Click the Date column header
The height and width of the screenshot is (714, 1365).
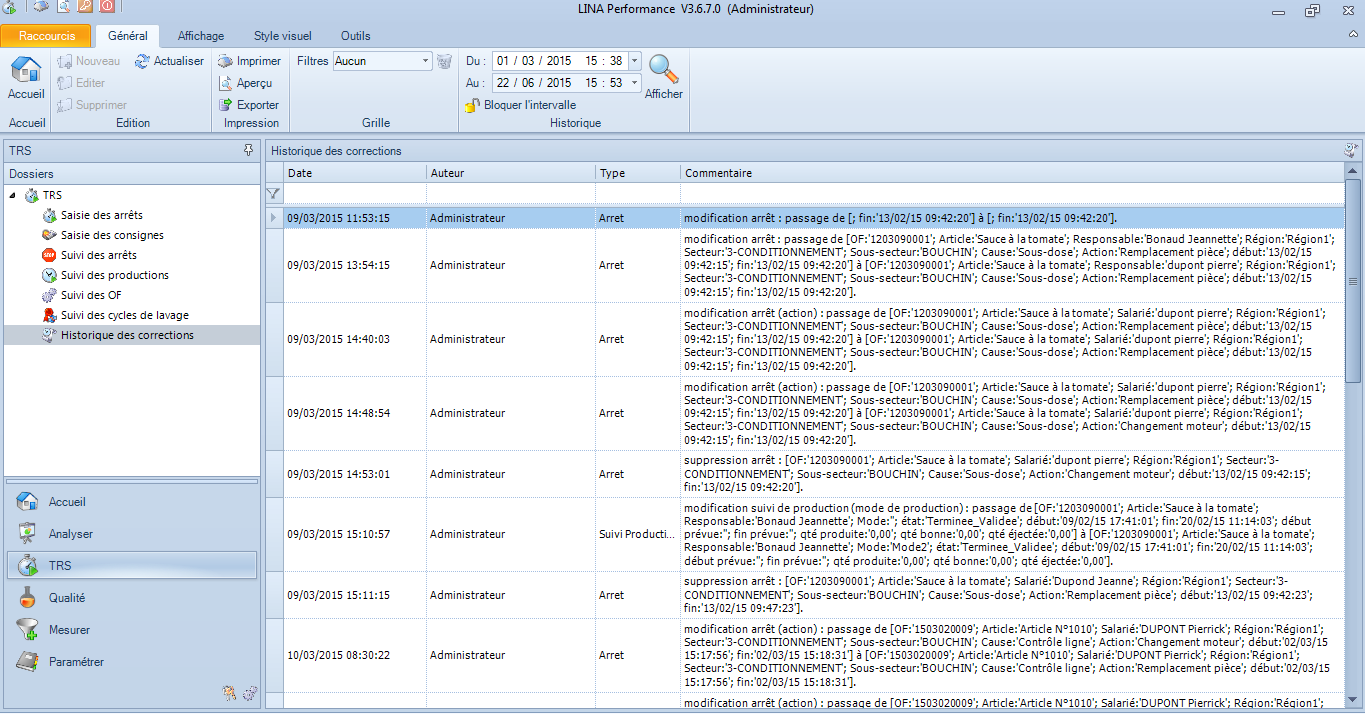(355, 173)
